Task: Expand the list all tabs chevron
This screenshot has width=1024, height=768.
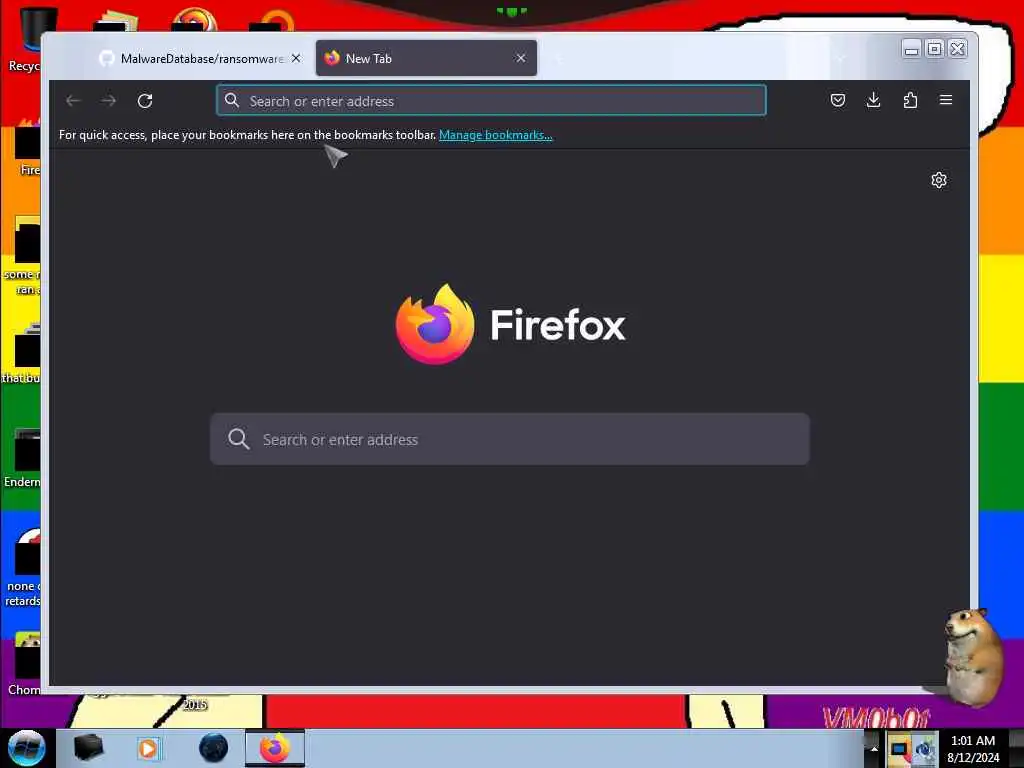Action: (840, 59)
